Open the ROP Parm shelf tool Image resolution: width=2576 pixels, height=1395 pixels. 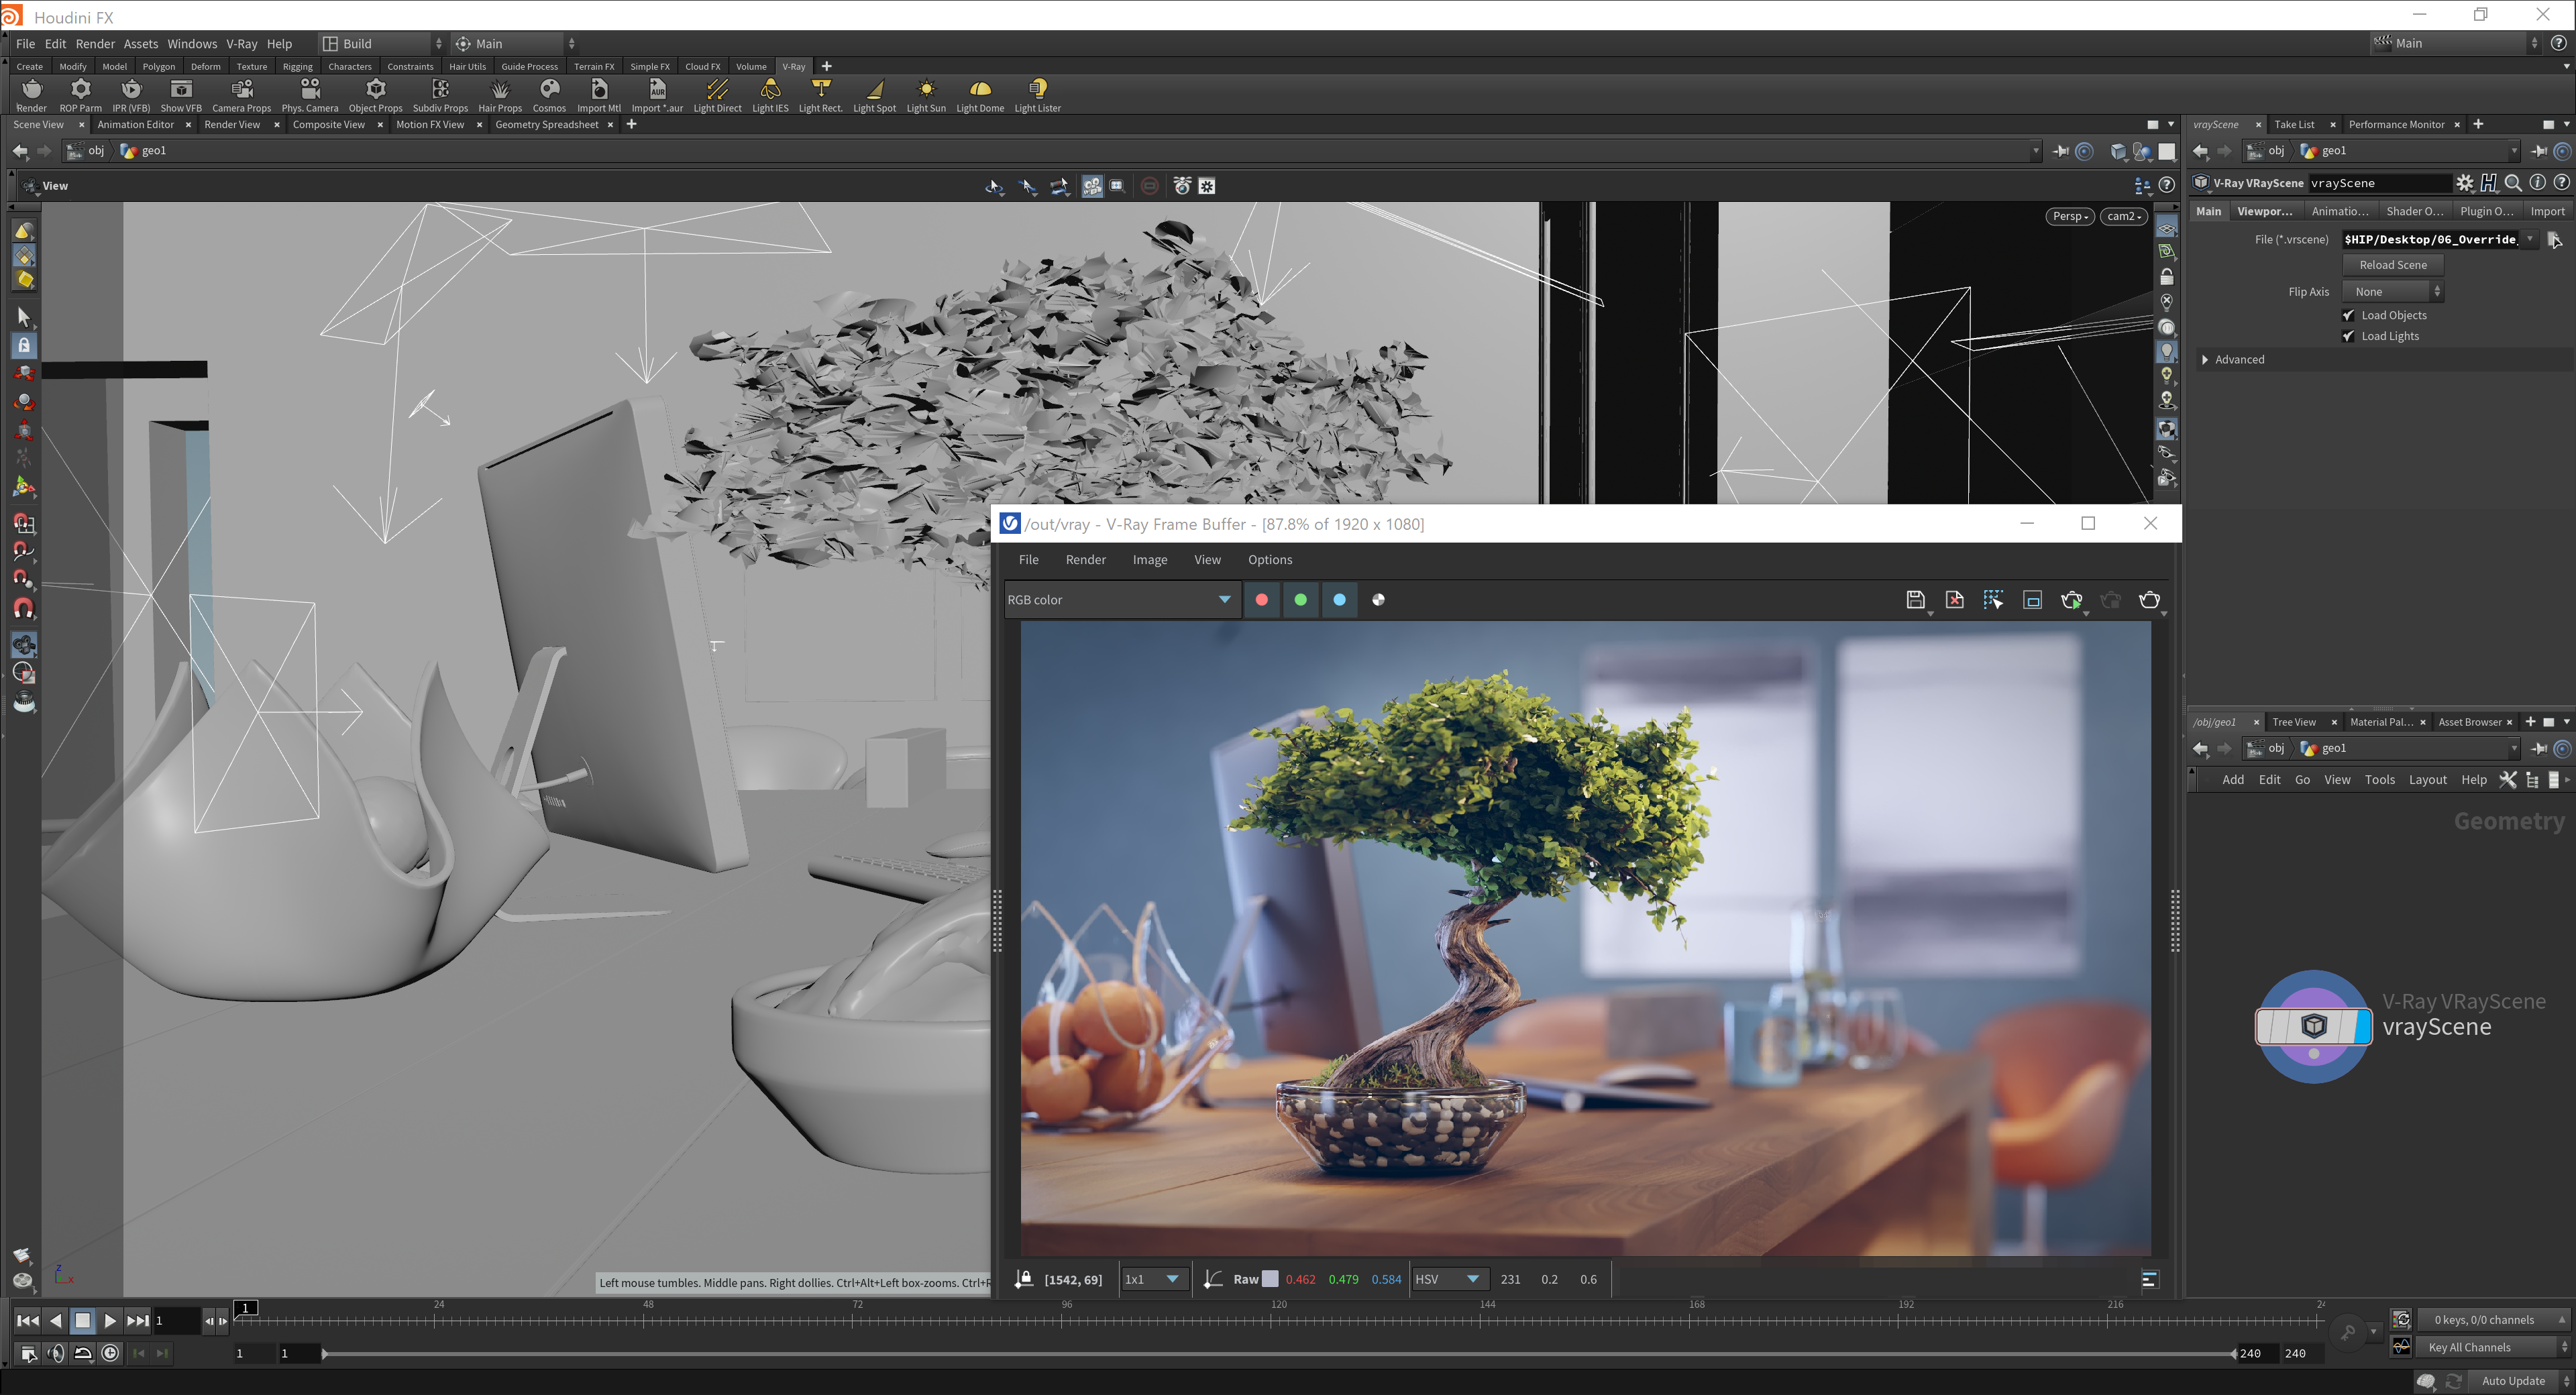coord(80,95)
